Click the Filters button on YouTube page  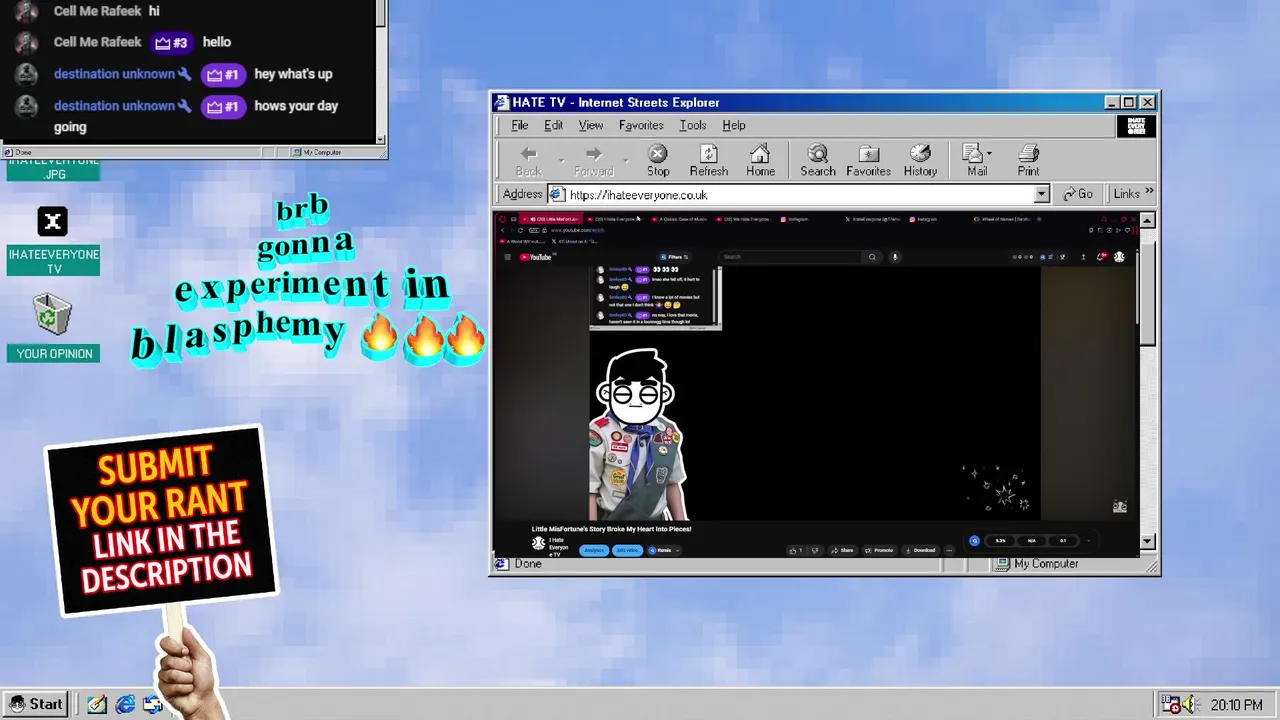coord(675,257)
